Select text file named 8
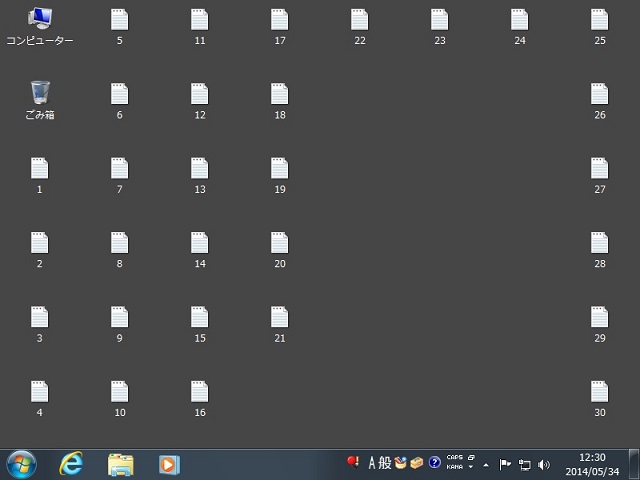This screenshot has width=640, height=480. point(120,250)
